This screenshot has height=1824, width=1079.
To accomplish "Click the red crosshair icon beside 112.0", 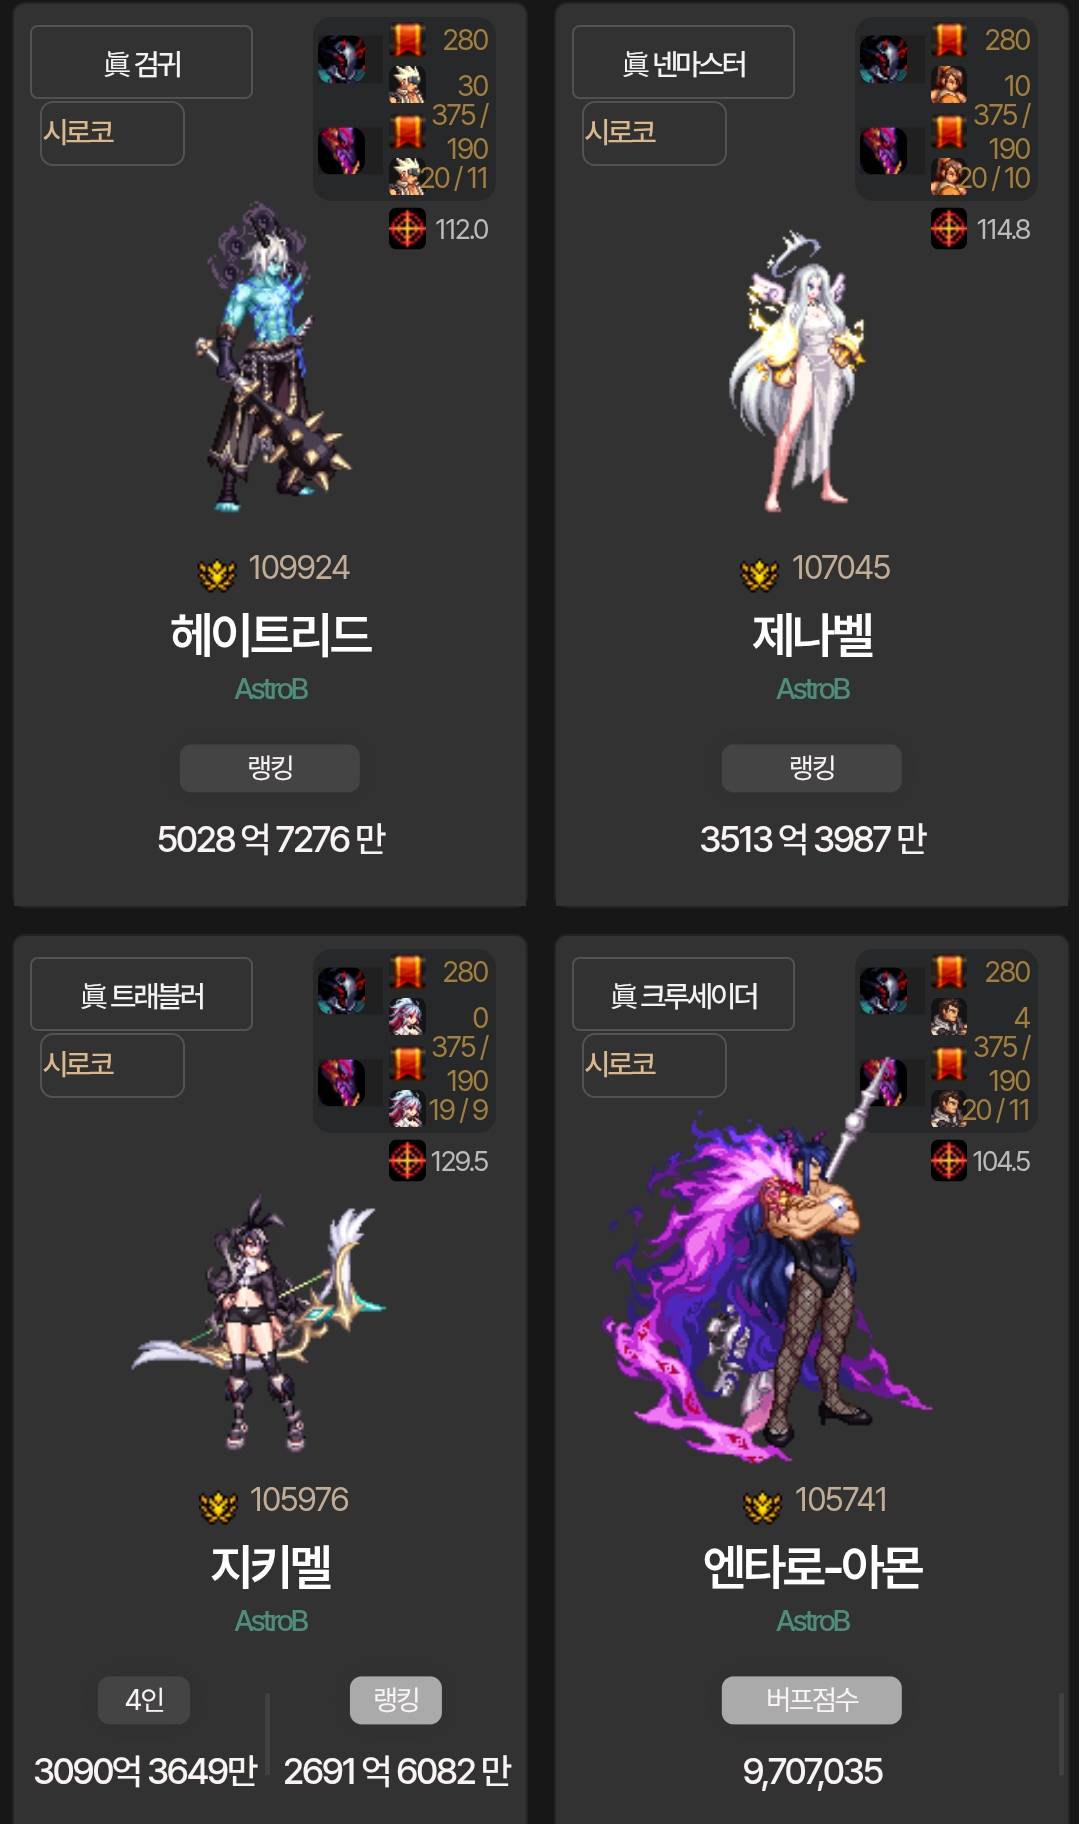I will click(407, 229).
